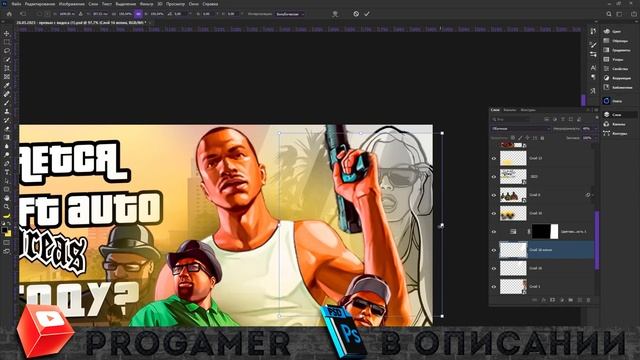Click the yellow background color swatch
640x360 pixels.
(x=8, y=233)
